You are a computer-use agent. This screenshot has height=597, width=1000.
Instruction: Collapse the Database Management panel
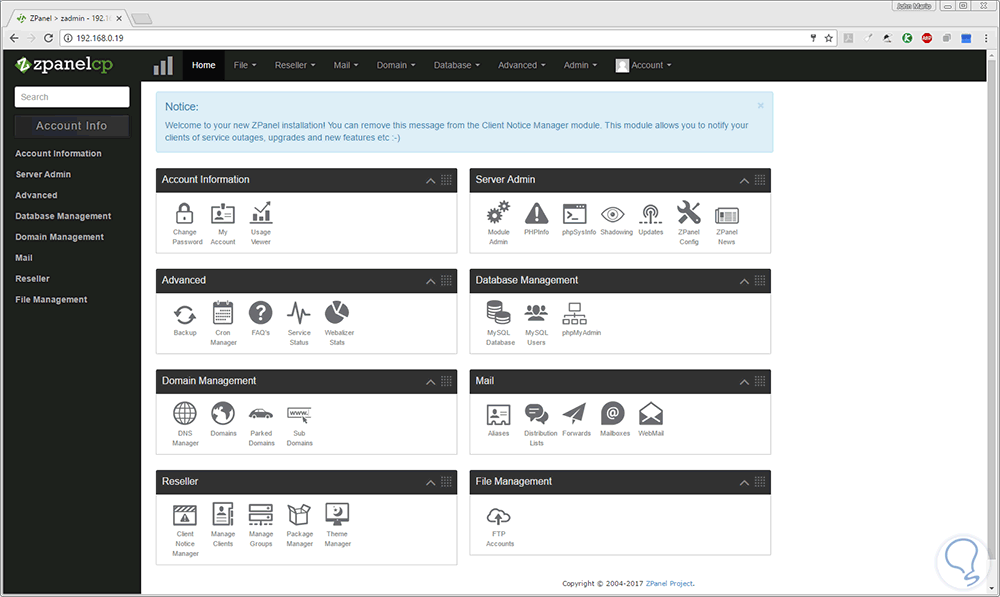pos(744,281)
